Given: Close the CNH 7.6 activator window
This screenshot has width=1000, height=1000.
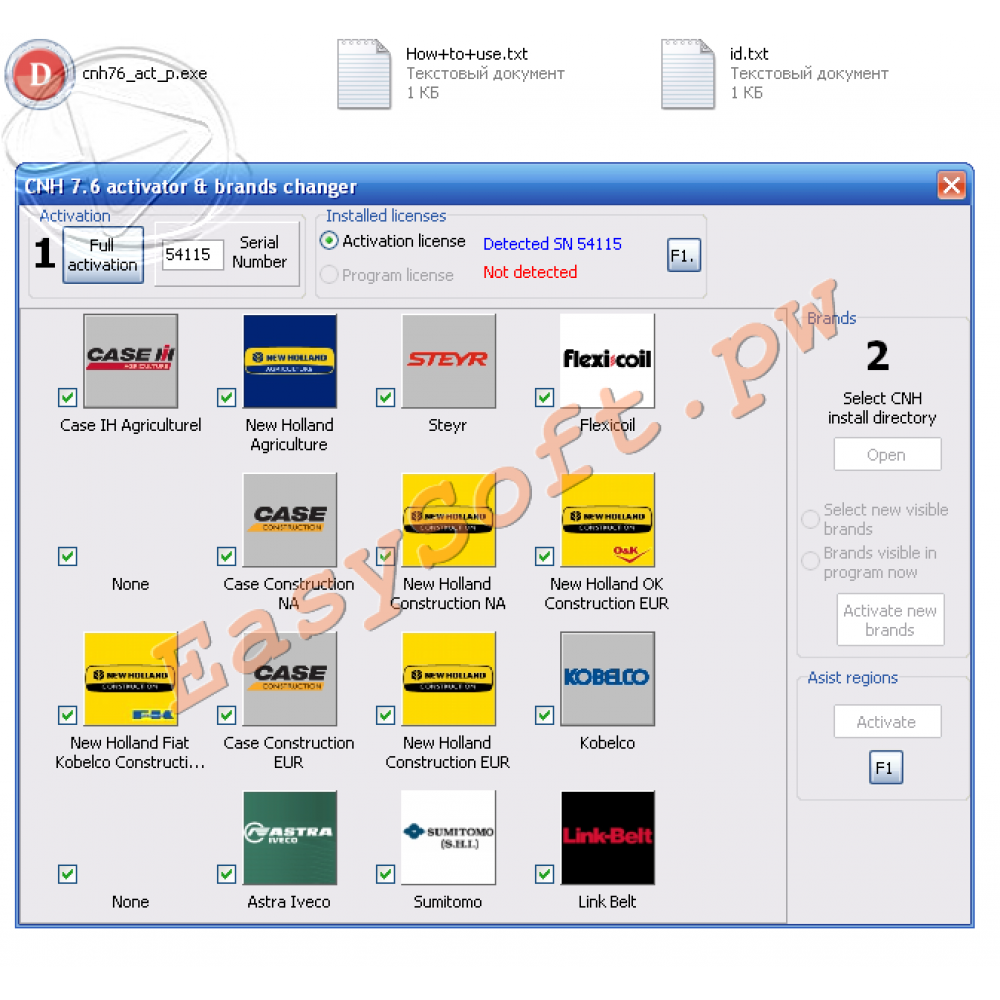Looking at the screenshot, I should (x=952, y=186).
